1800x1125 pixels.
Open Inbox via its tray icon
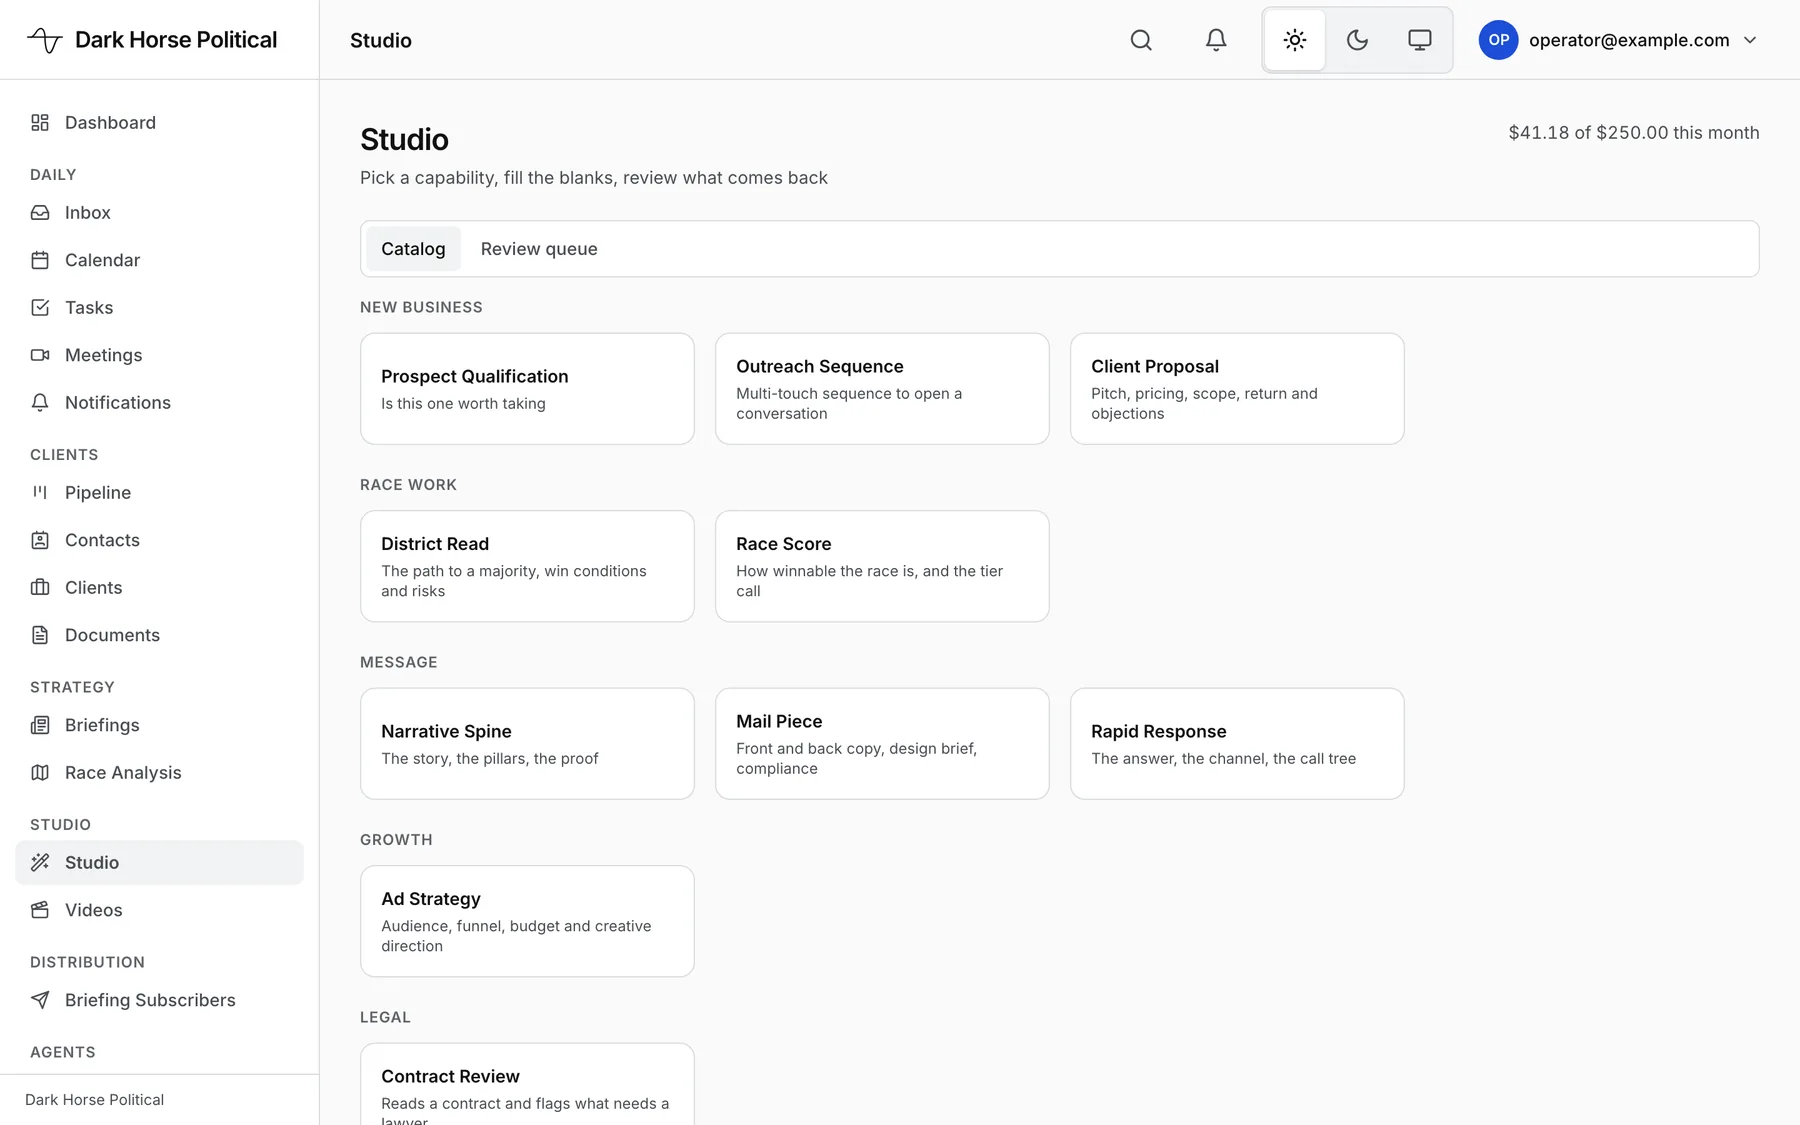pos(40,212)
